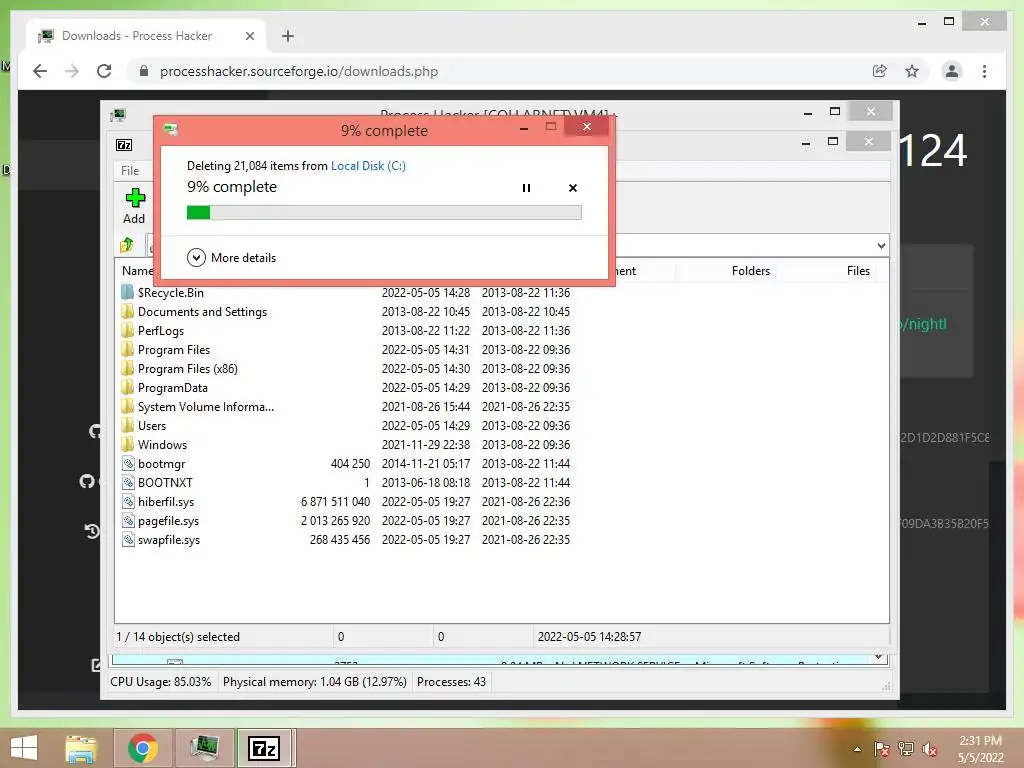
Task: Go back in the Chrome browser
Action: click(x=40, y=71)
